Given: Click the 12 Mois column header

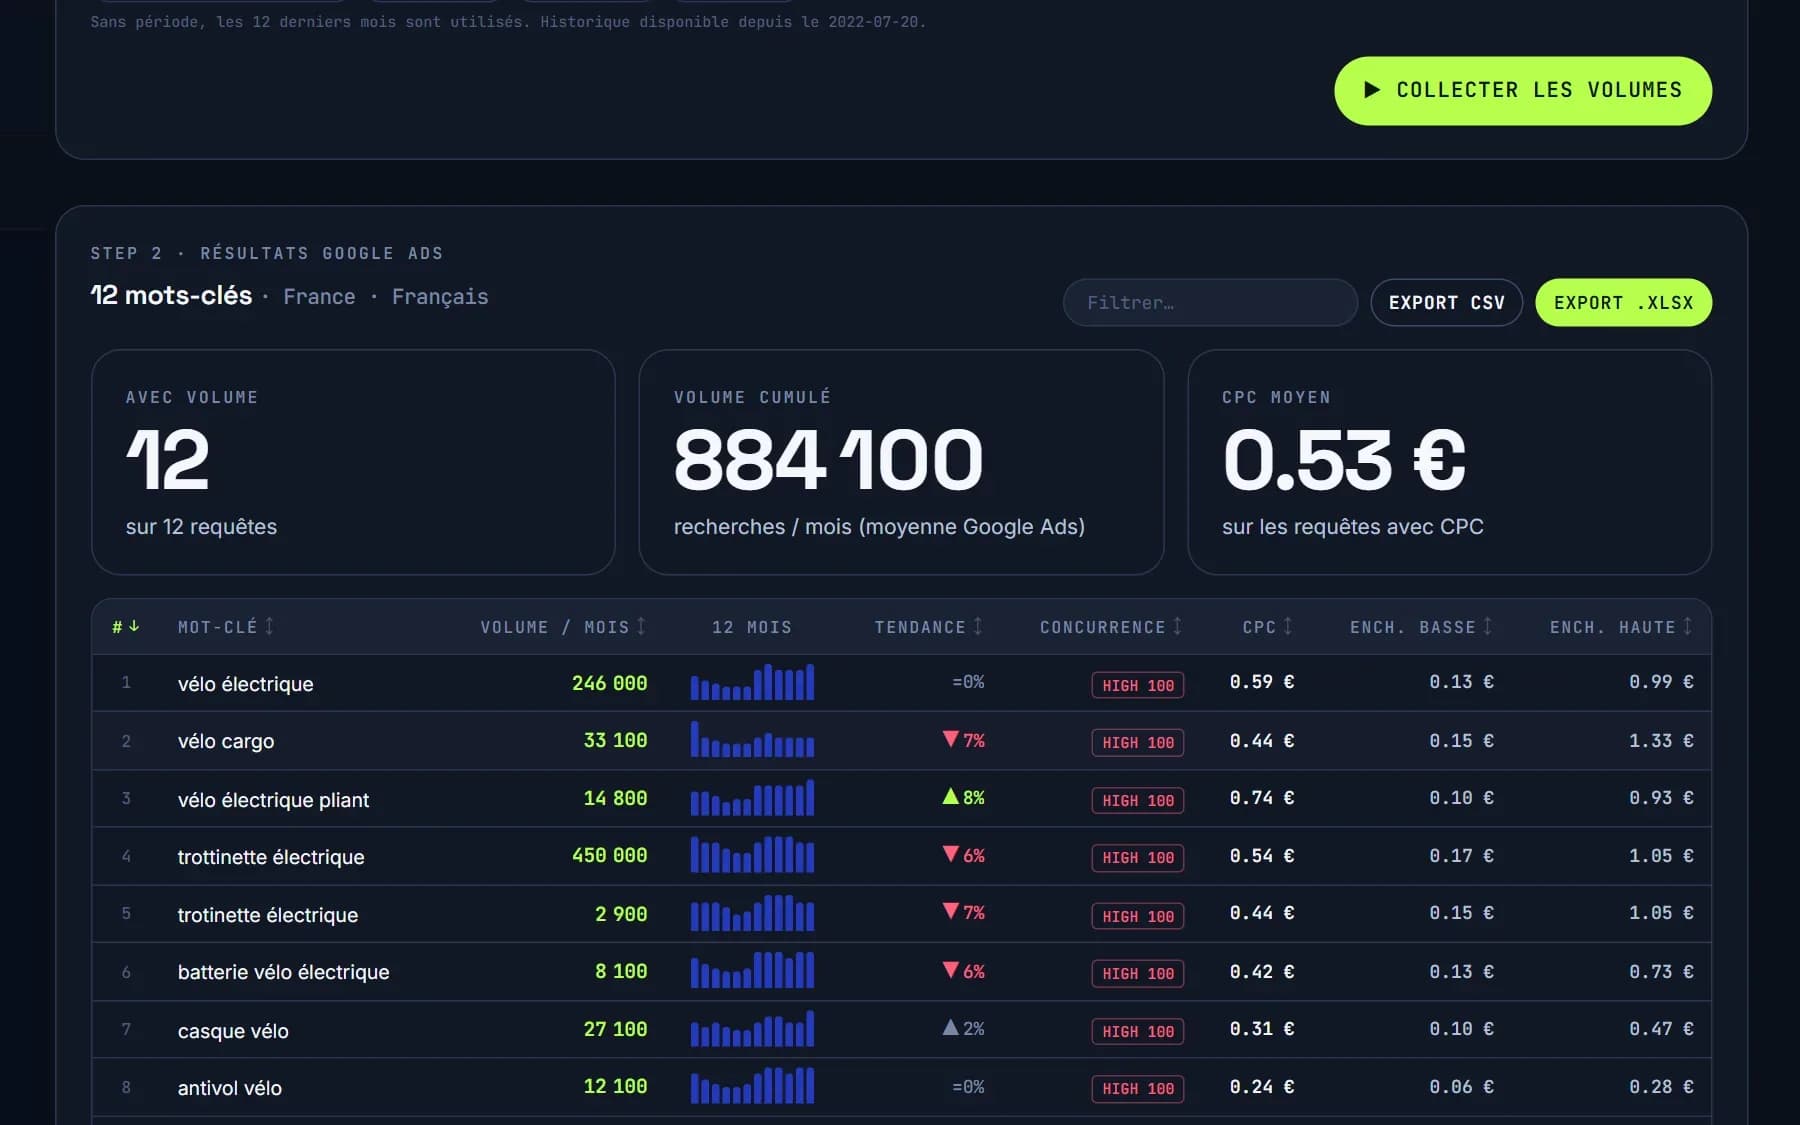Looking at the screenshot, I should tap(752, 627).
